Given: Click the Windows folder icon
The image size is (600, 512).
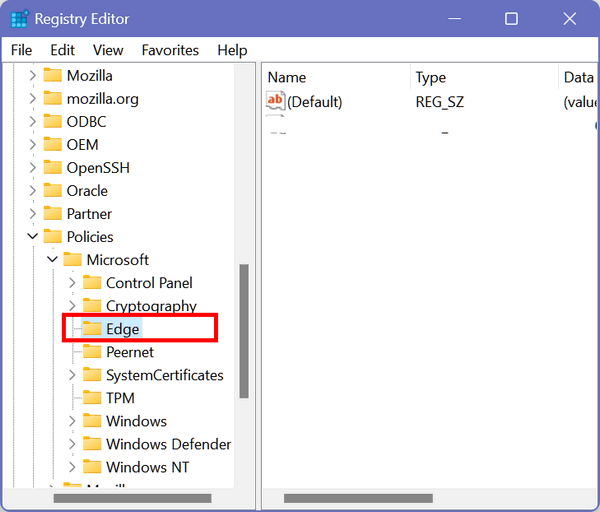Looking at the screenshot, I should tap(92, 420).
